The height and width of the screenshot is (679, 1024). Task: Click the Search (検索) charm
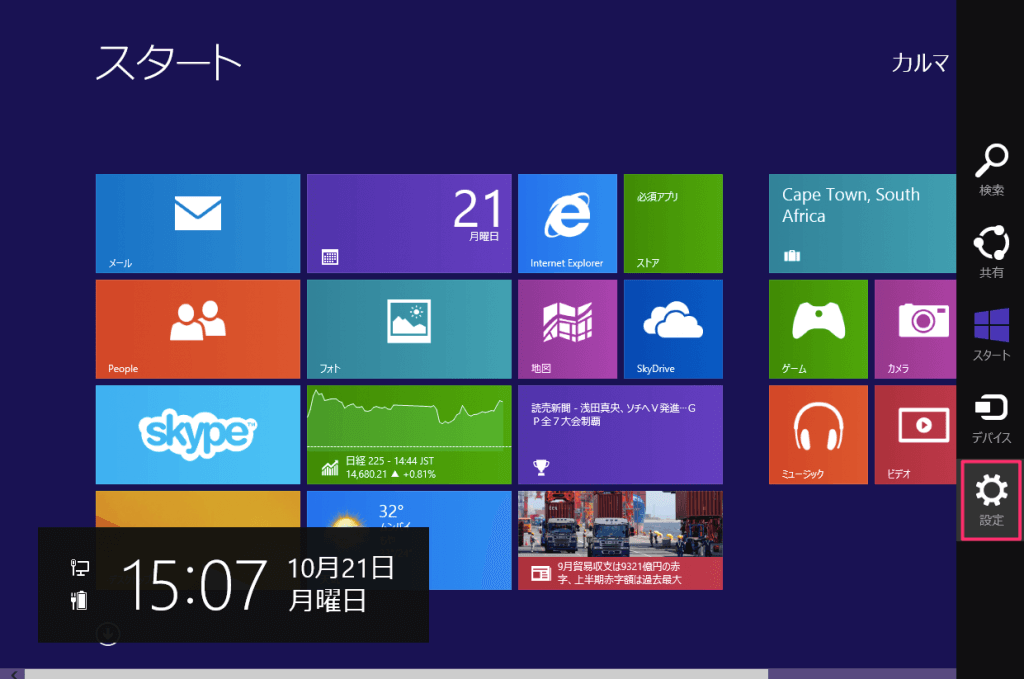click(x=991, y=170)
